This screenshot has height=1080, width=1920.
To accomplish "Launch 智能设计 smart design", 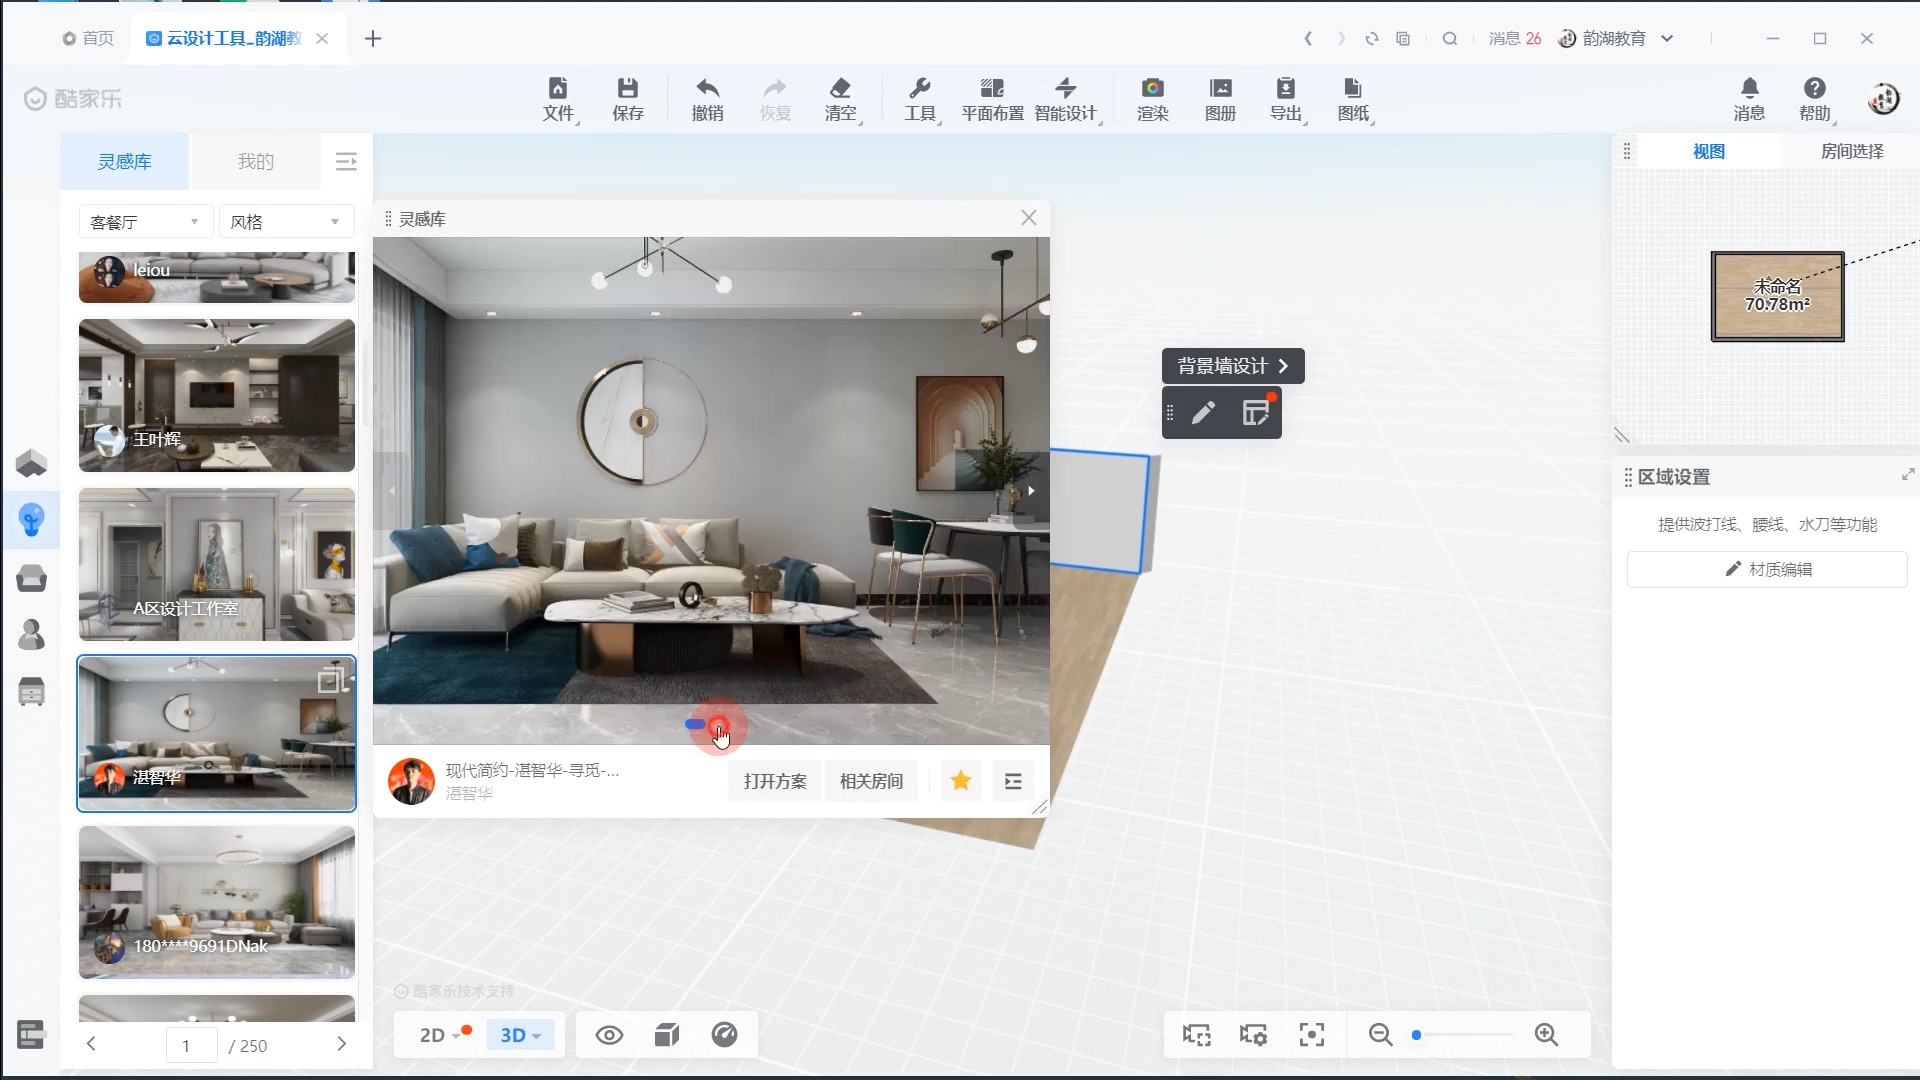I will tap(1066, 99).
